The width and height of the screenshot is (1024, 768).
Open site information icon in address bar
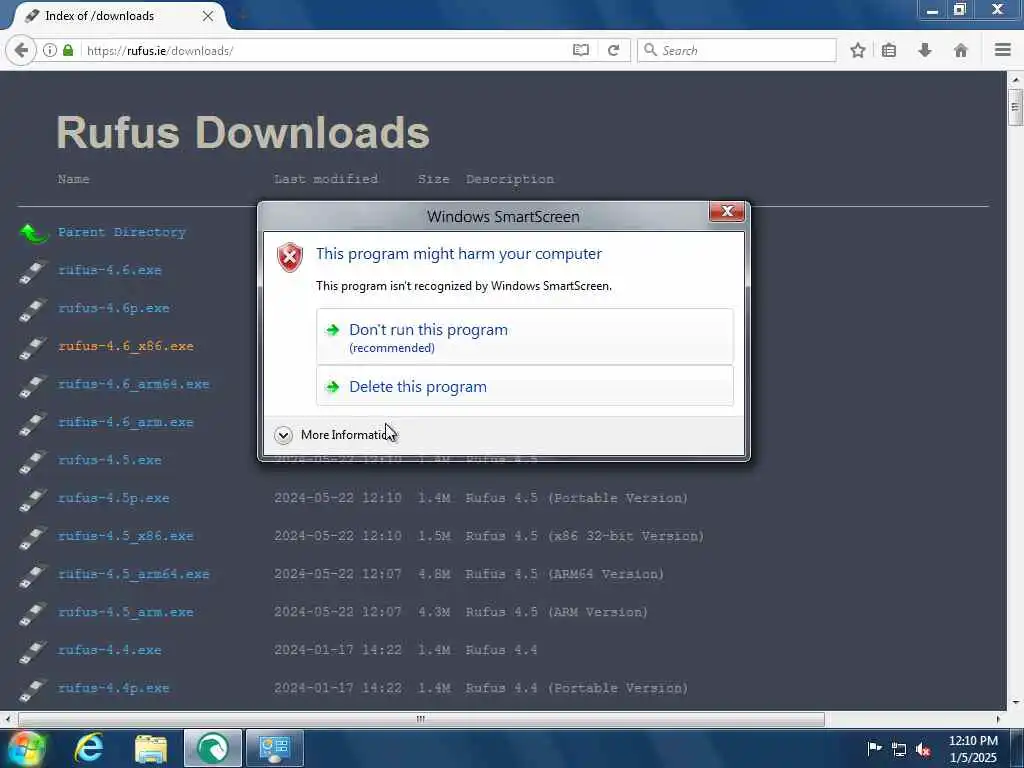[50, 50]
